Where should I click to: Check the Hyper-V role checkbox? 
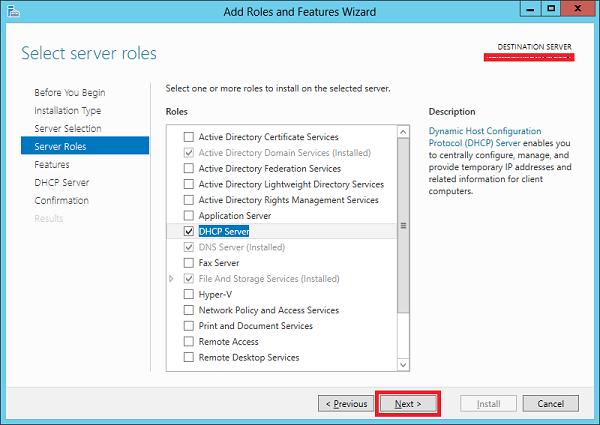[190, 294]
